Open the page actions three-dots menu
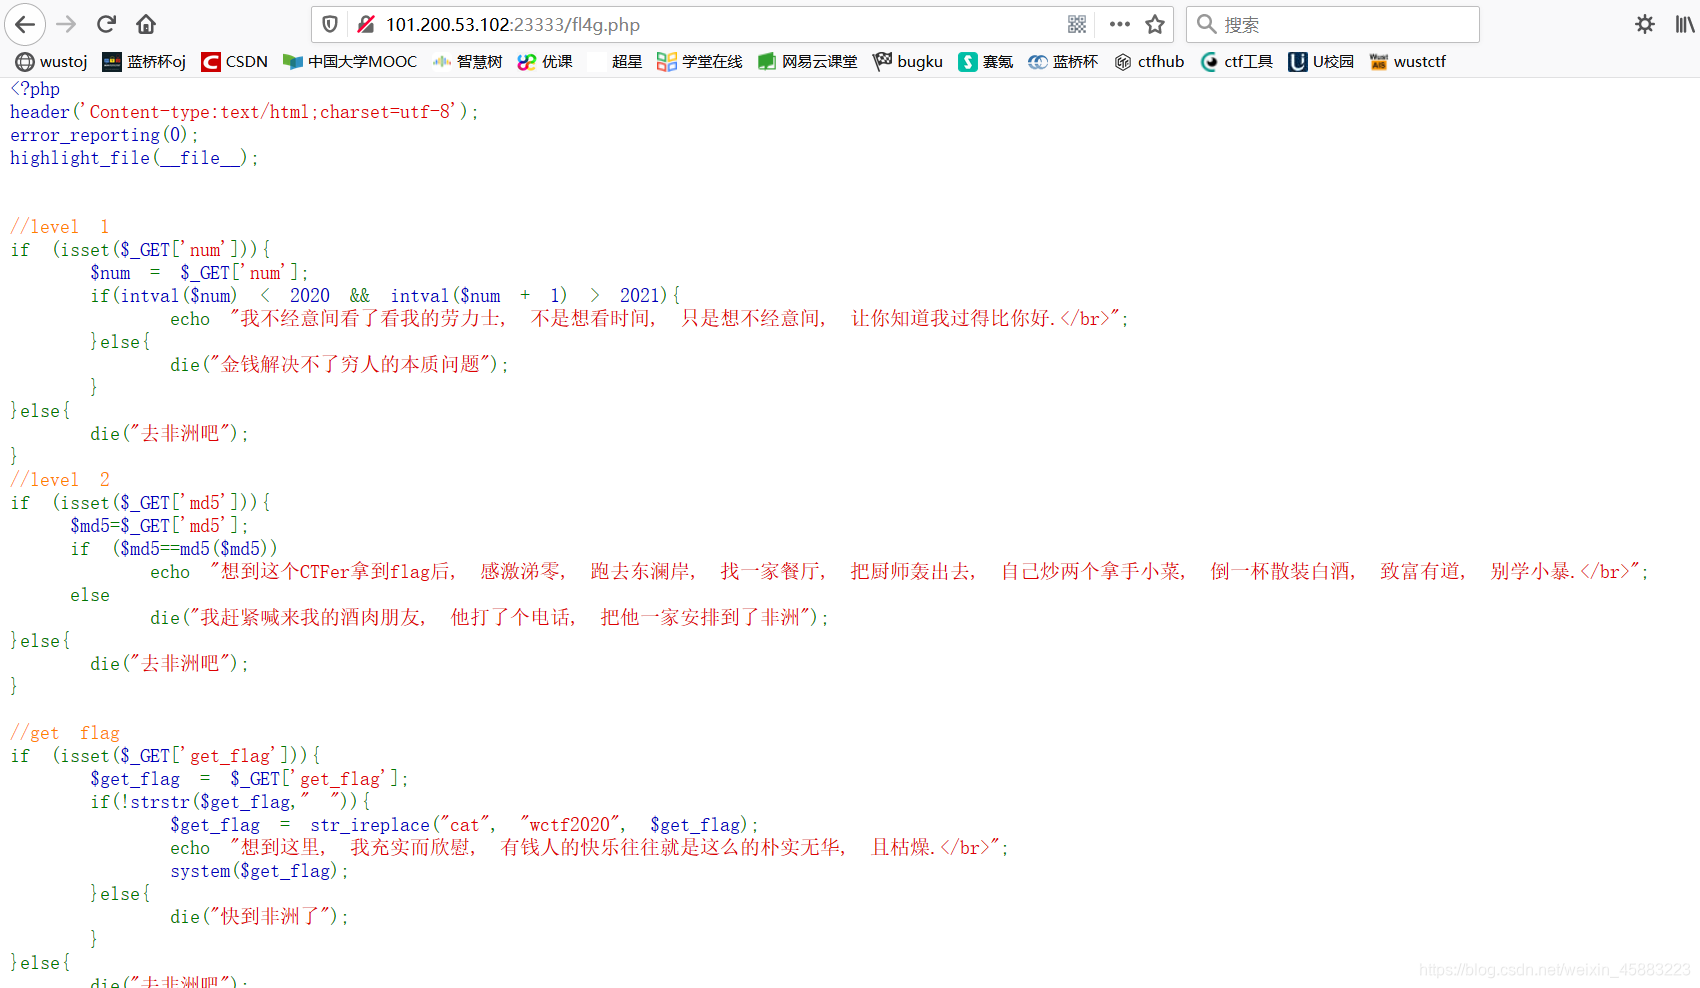Screen dimensions: 1700x988 (x=1120, y=24)
